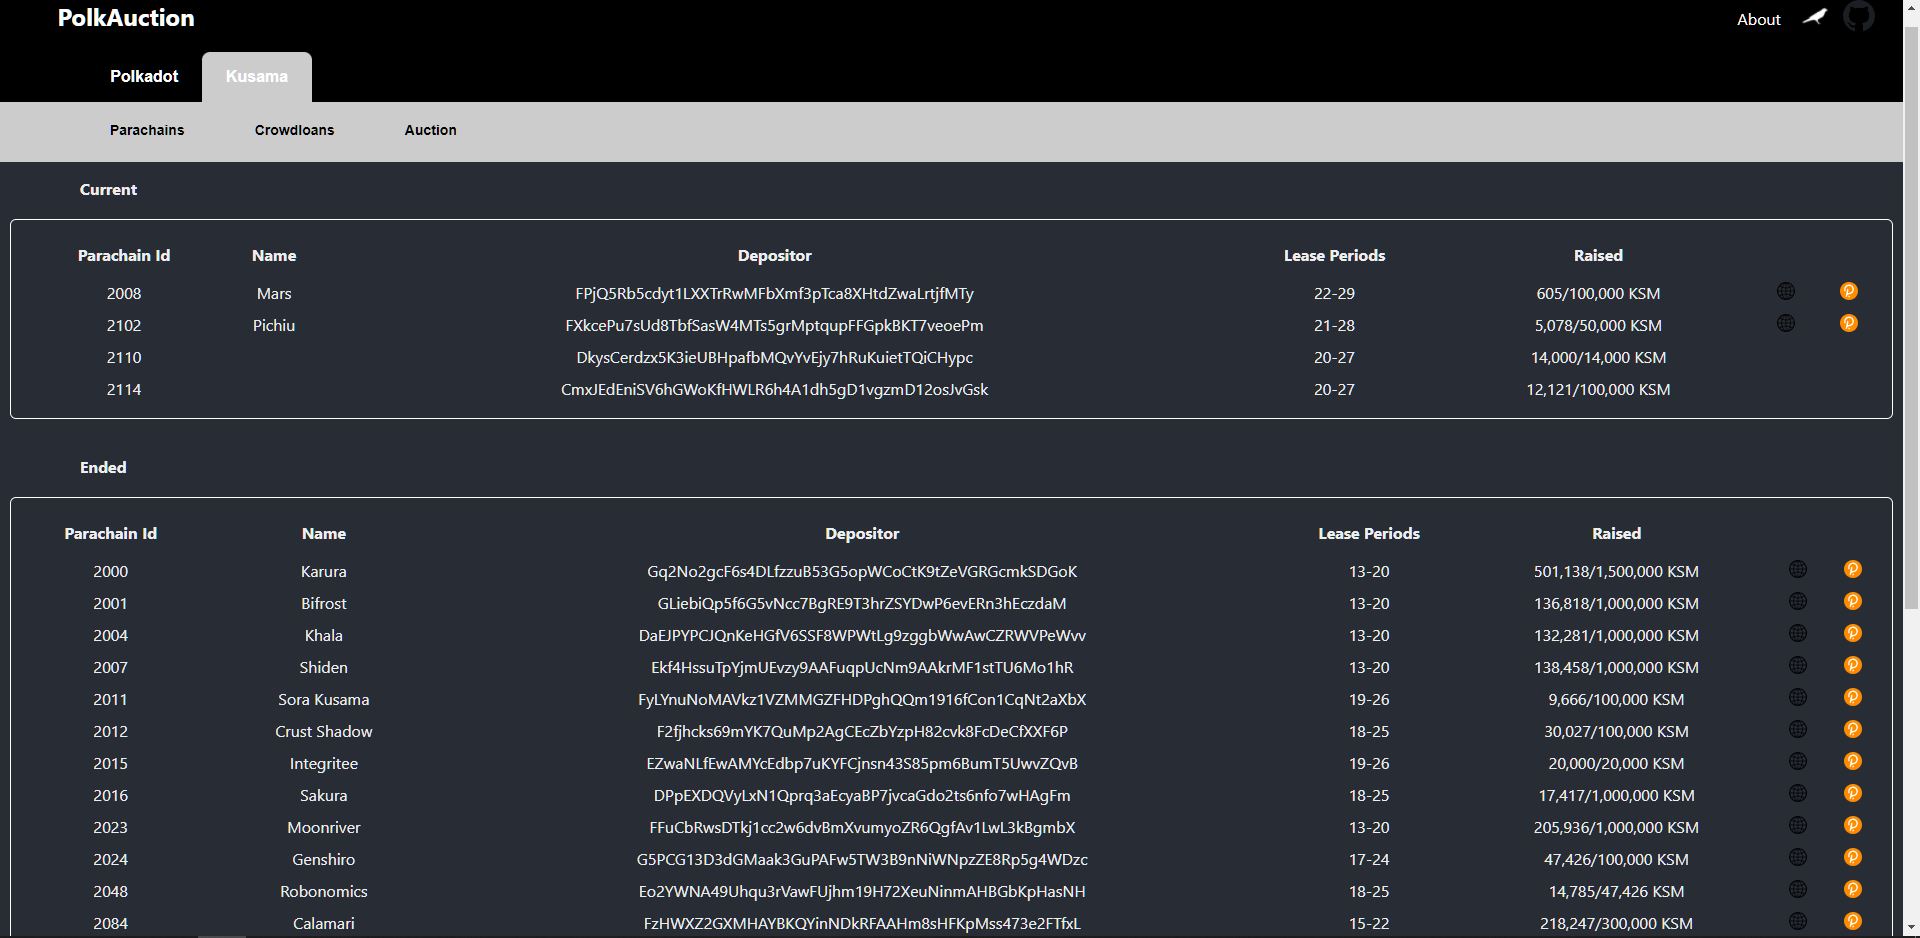The image size is (1920, 938).
Task: Open orange Polkadot icon for Pichiu row
Action: [1849, 323]
